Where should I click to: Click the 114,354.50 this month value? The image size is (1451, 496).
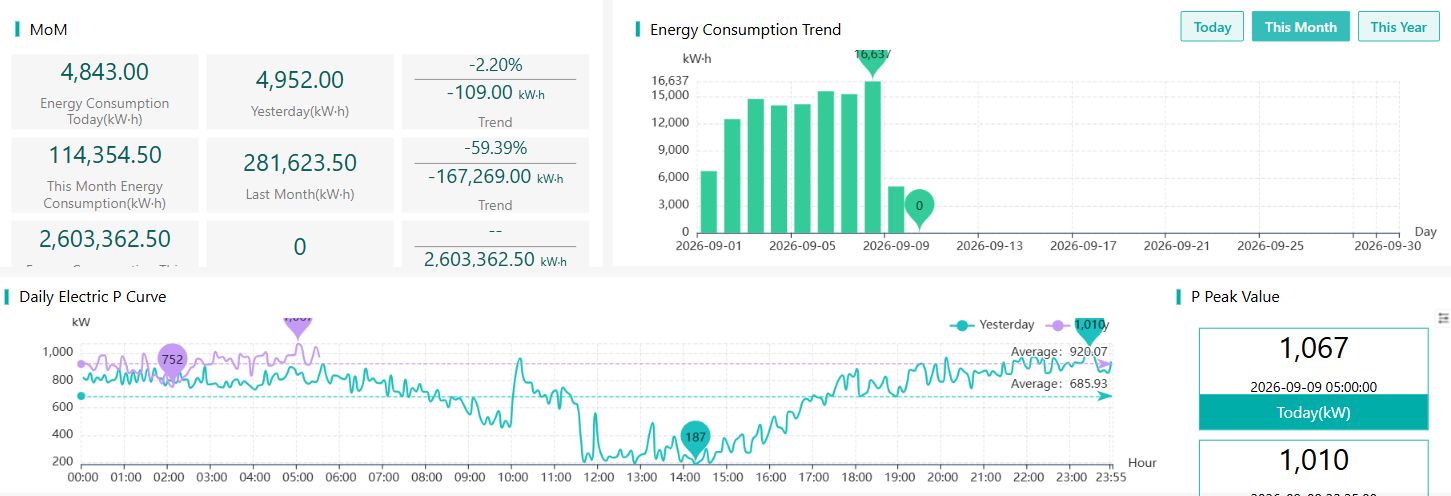click(105, 155)
